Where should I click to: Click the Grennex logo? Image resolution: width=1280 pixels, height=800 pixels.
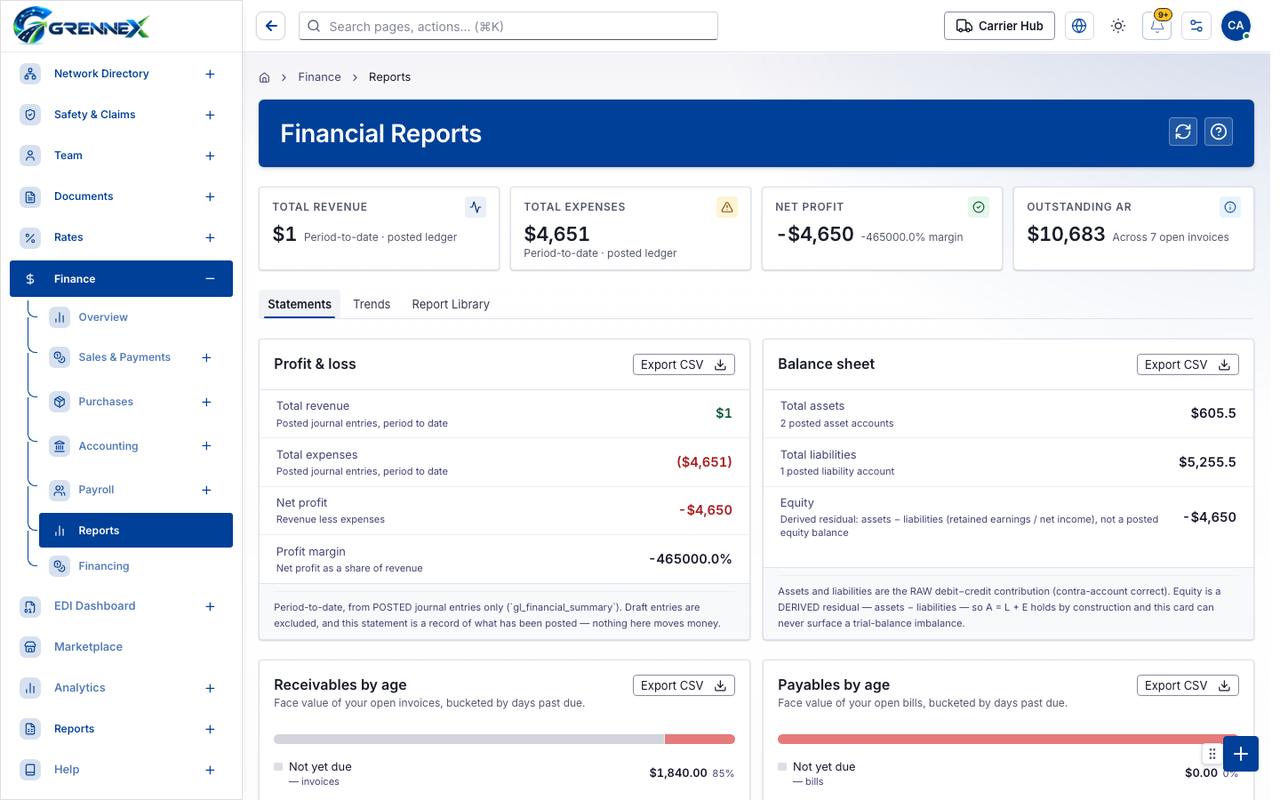(81, 25)
